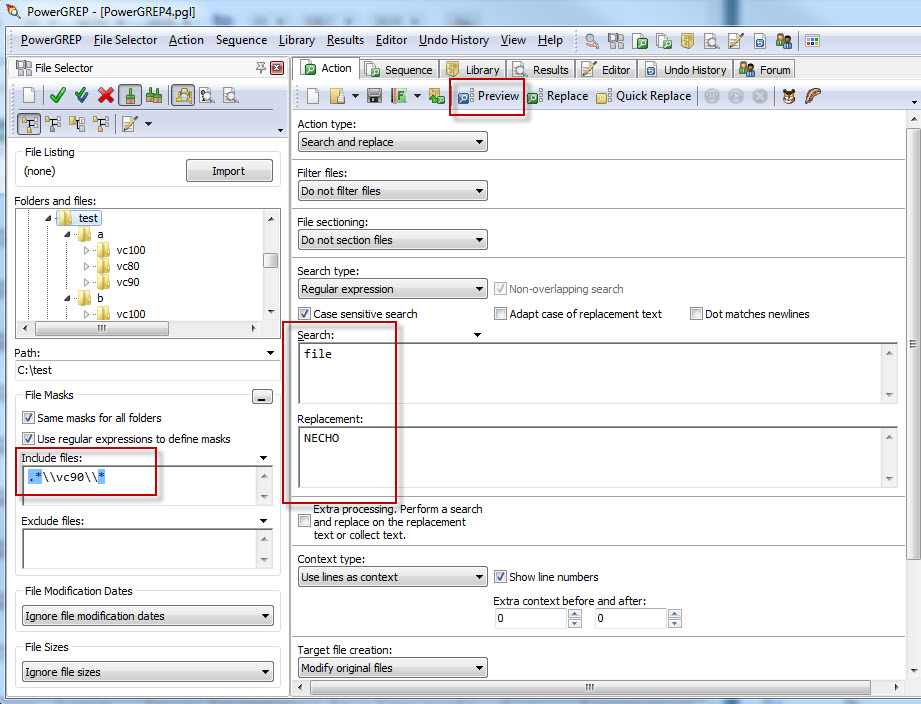
Task: Select the green check mark in File Selector
Action: coord(57,96)
